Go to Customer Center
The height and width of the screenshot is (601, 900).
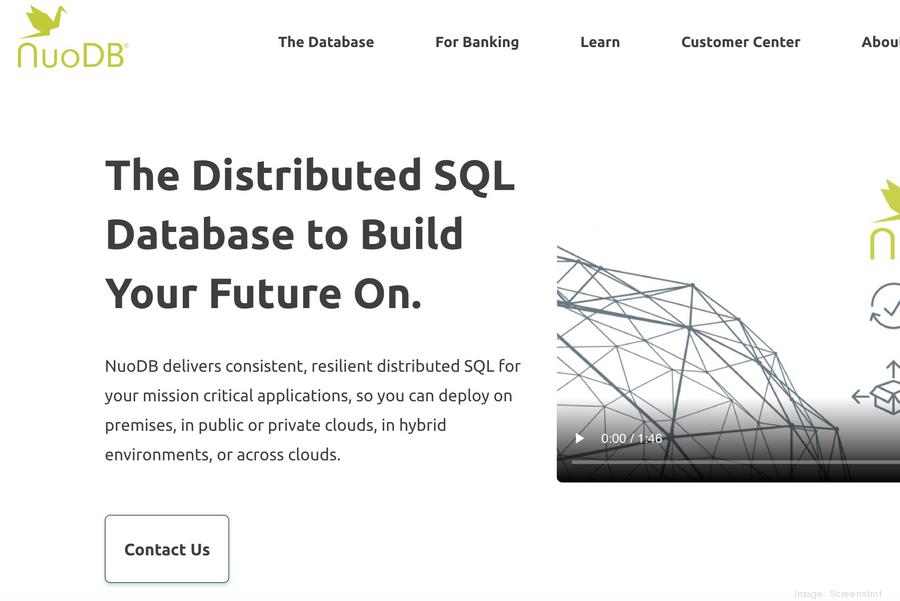point(741,42)
